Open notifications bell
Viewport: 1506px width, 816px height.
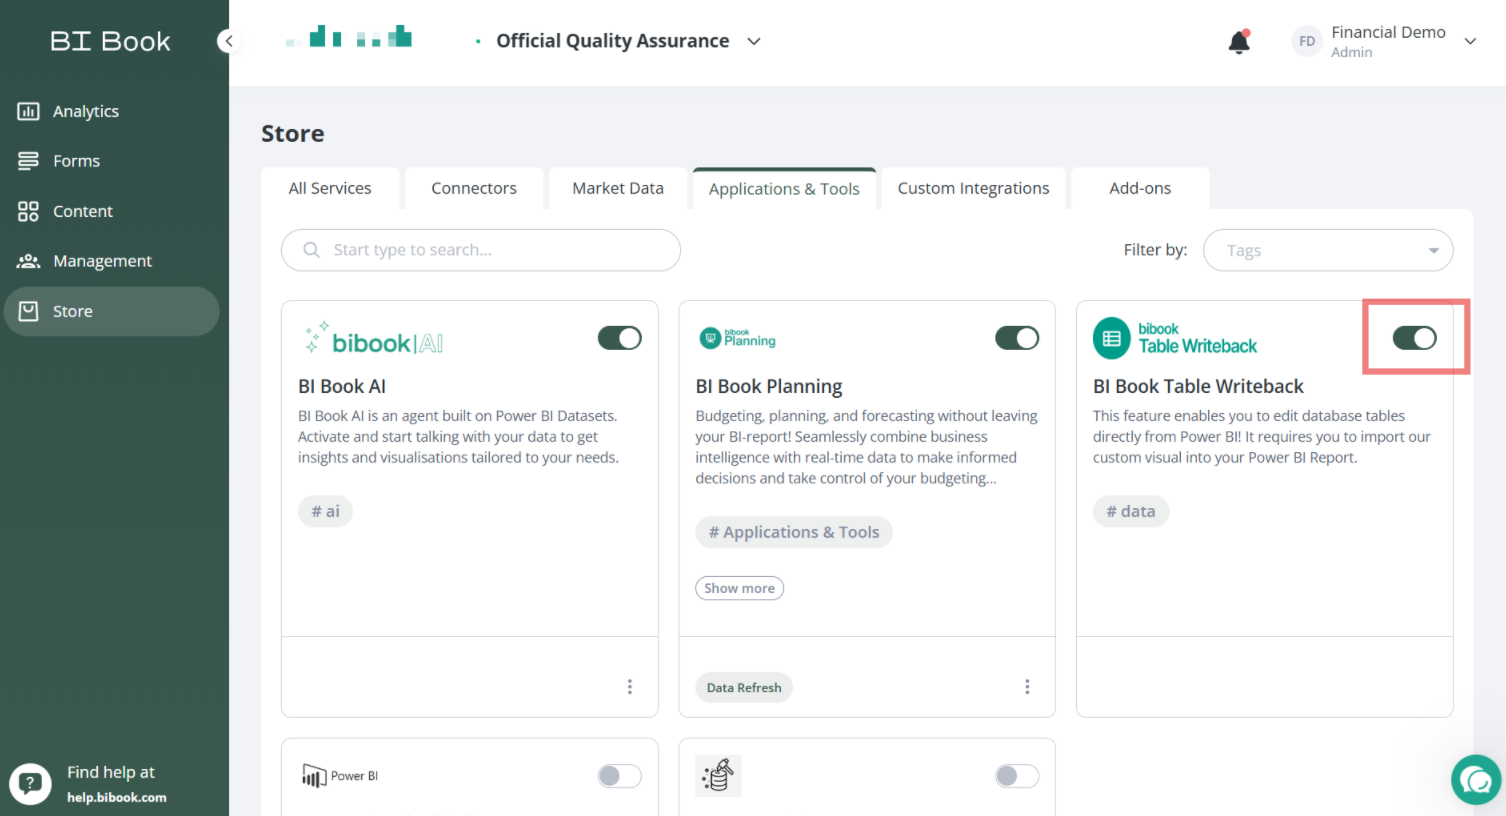[x=1239, y=42]
